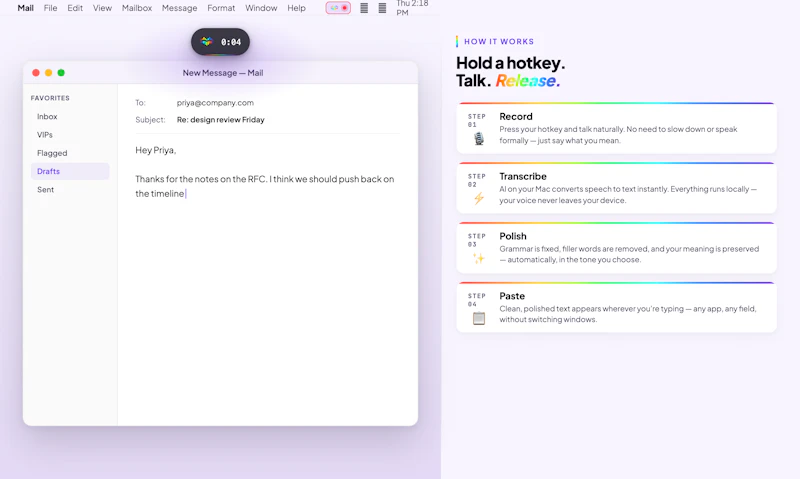The image size is (800, 479).
Task: Open the Mail app menu
Action: (26, 8)
